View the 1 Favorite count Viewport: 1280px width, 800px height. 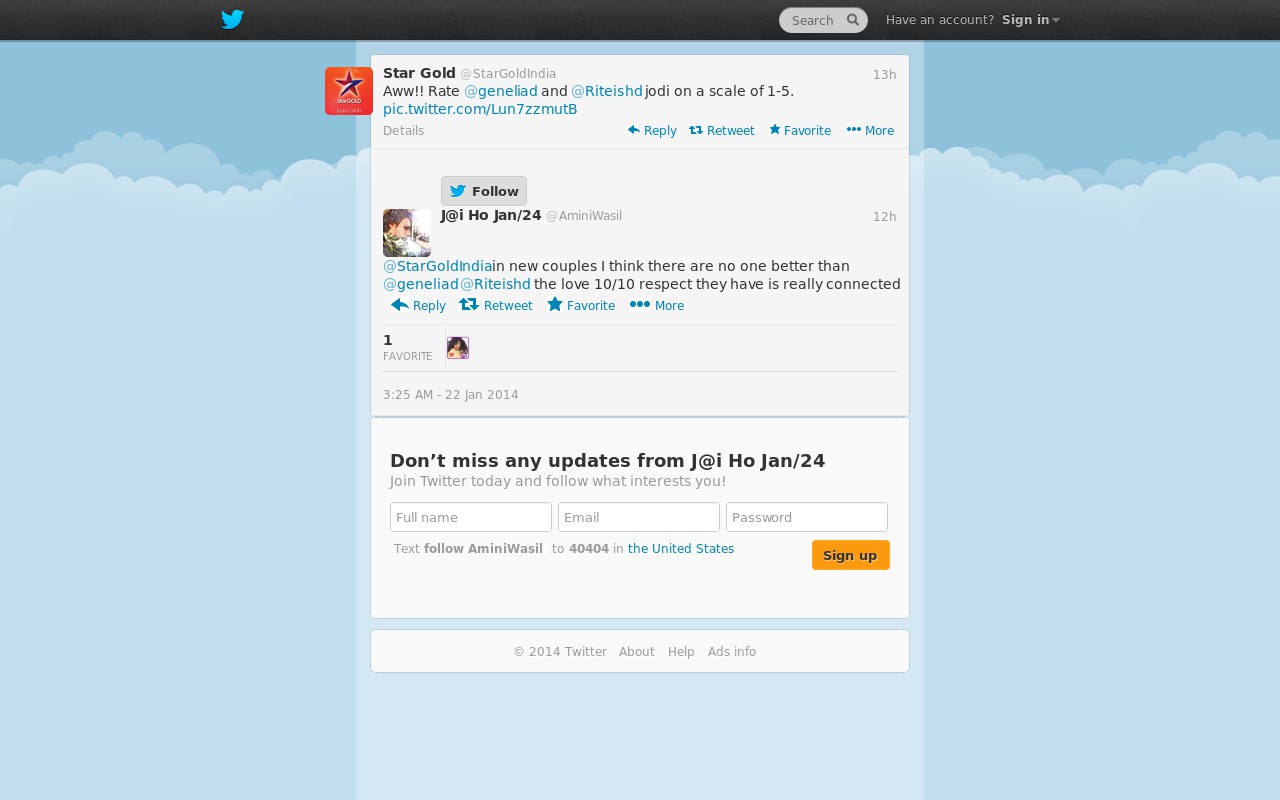pyautogui.click(x=408, y=347)
